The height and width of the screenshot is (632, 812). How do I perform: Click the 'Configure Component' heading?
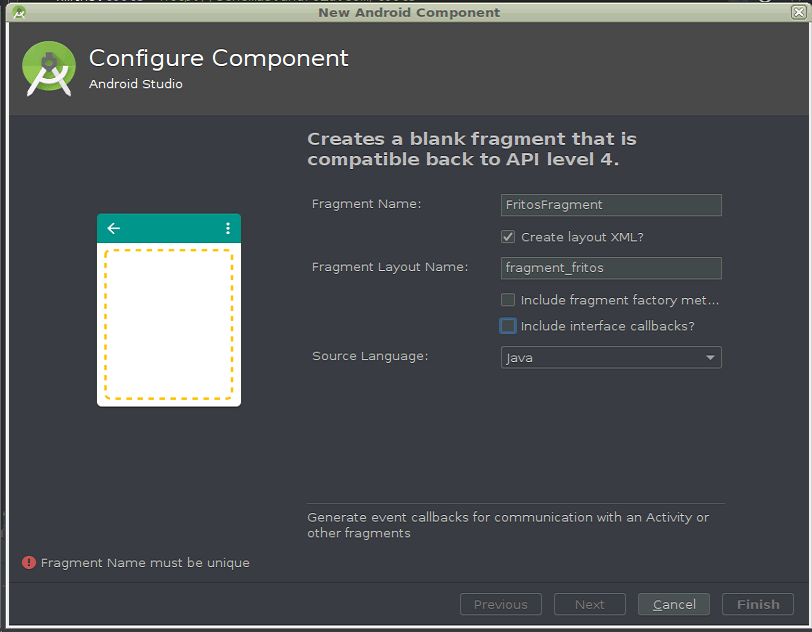point(219,58)
